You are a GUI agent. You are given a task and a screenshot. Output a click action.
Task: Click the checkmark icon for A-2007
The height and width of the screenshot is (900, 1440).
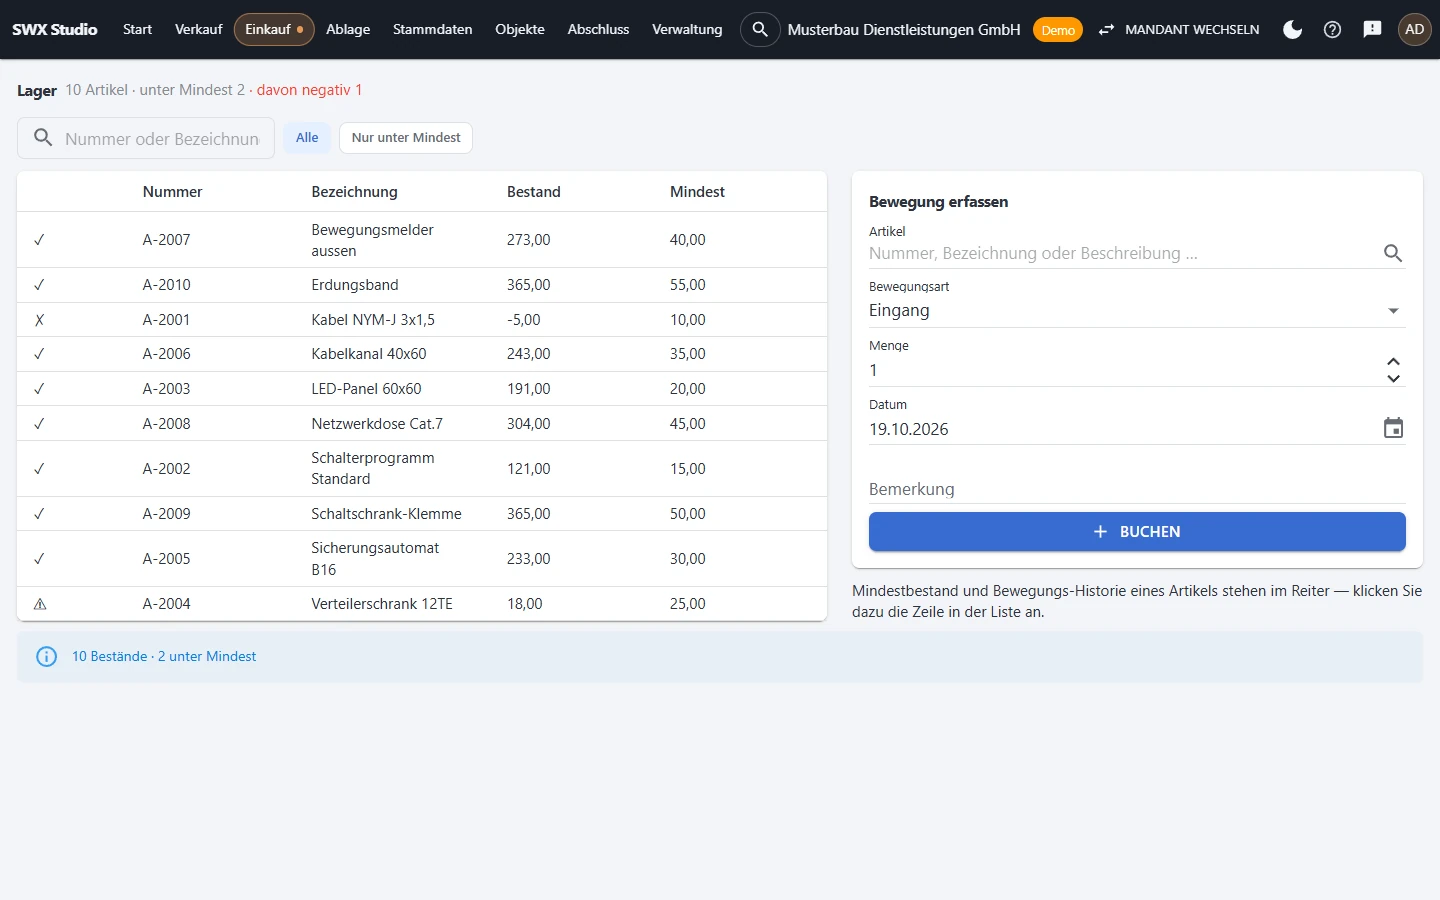tap(40, 240)
